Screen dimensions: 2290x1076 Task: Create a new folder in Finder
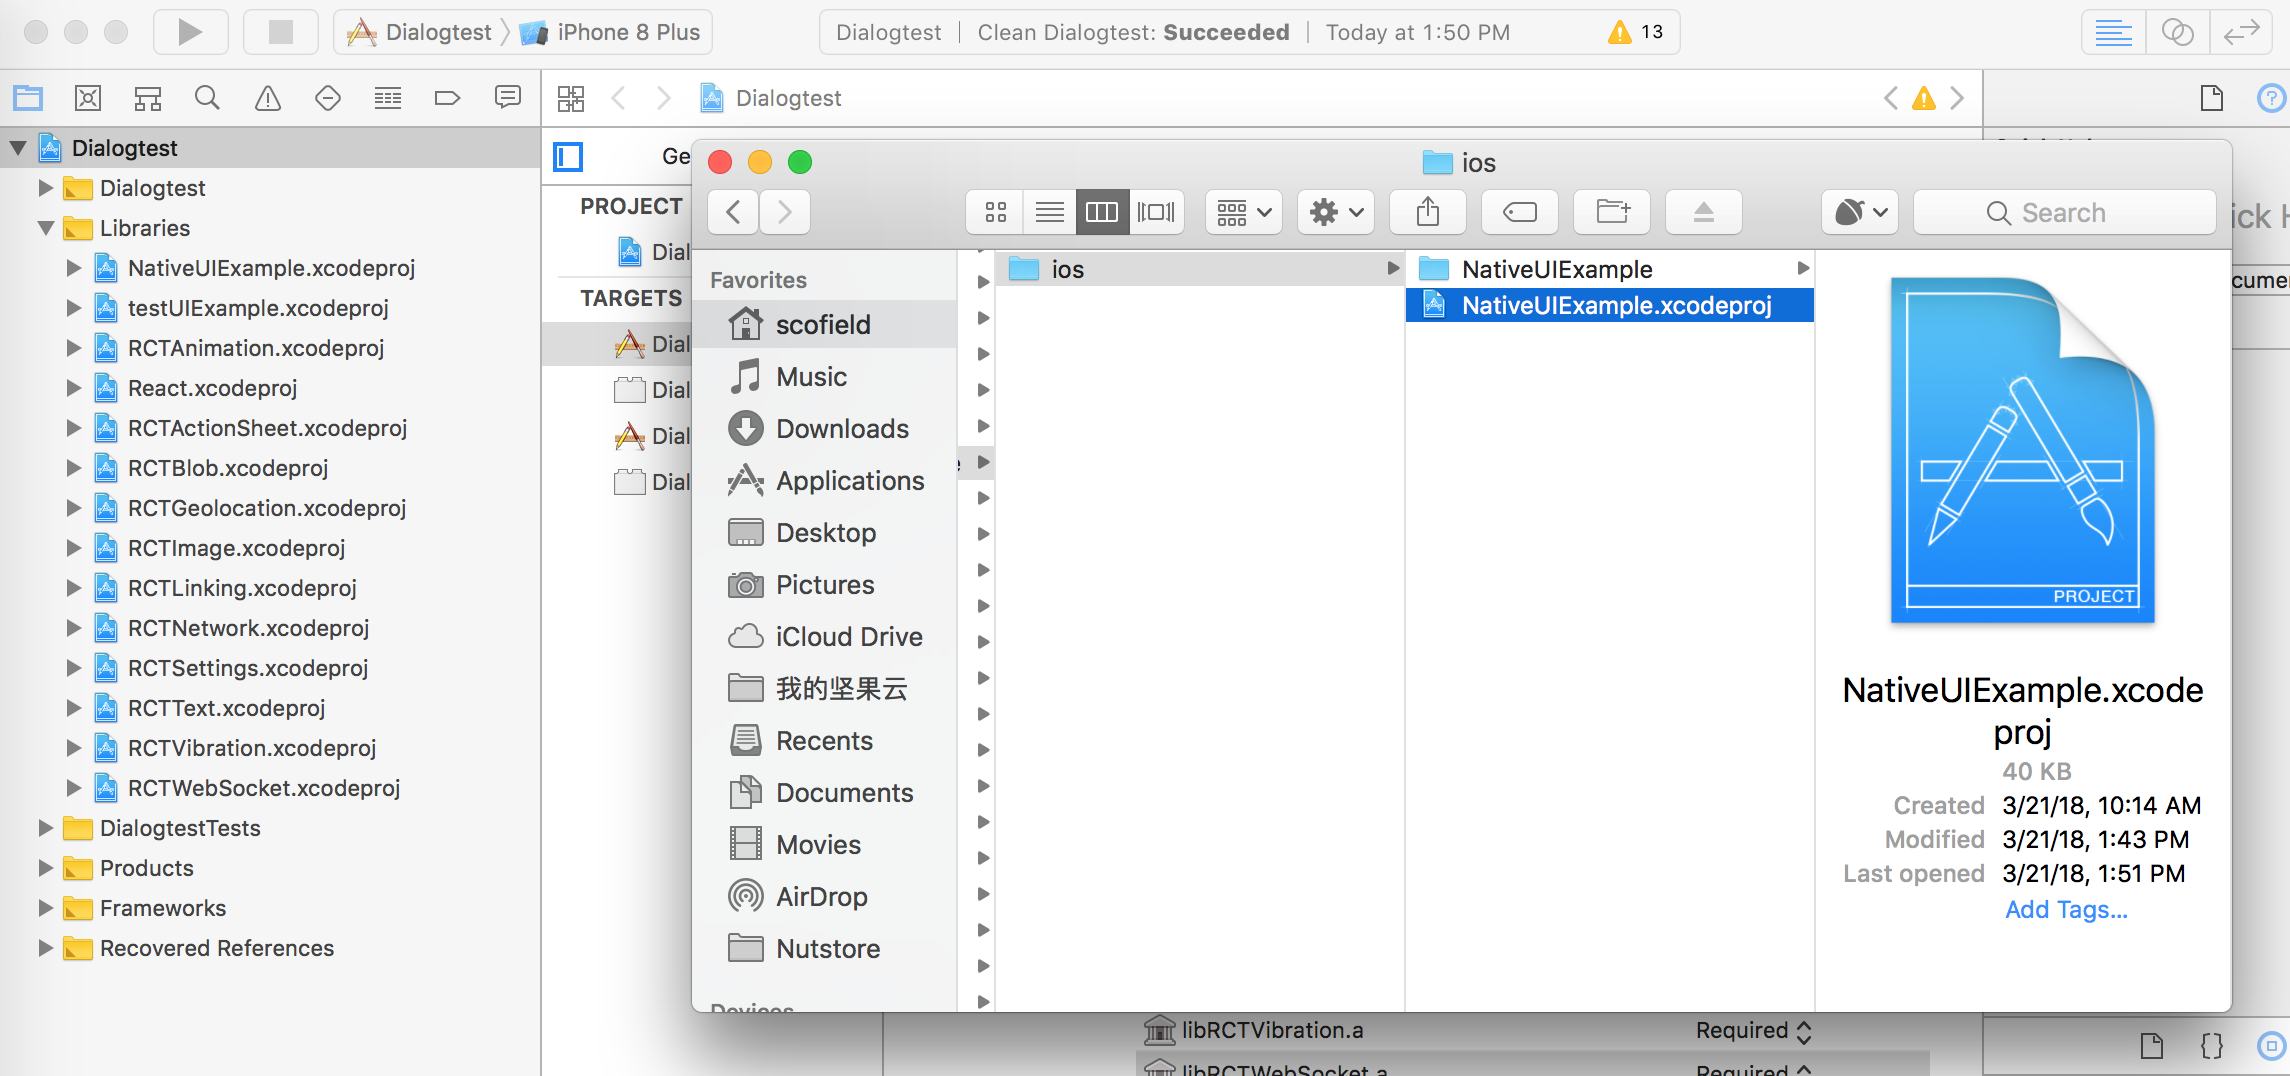tap(1611, 211)
